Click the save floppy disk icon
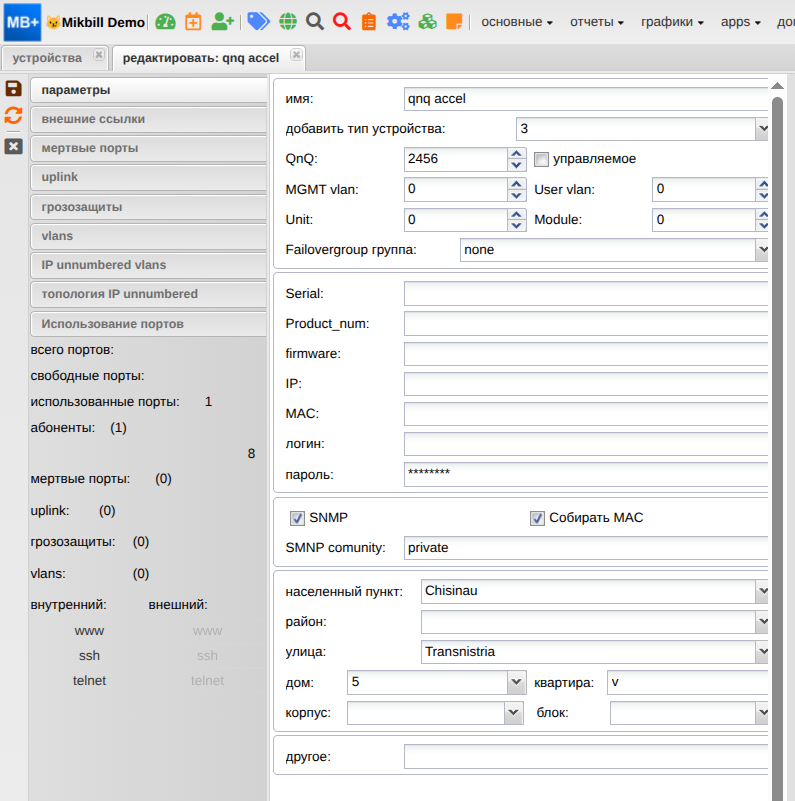This screenshot has width=795, height=801. pyautogui.click(x=13, y=89)
